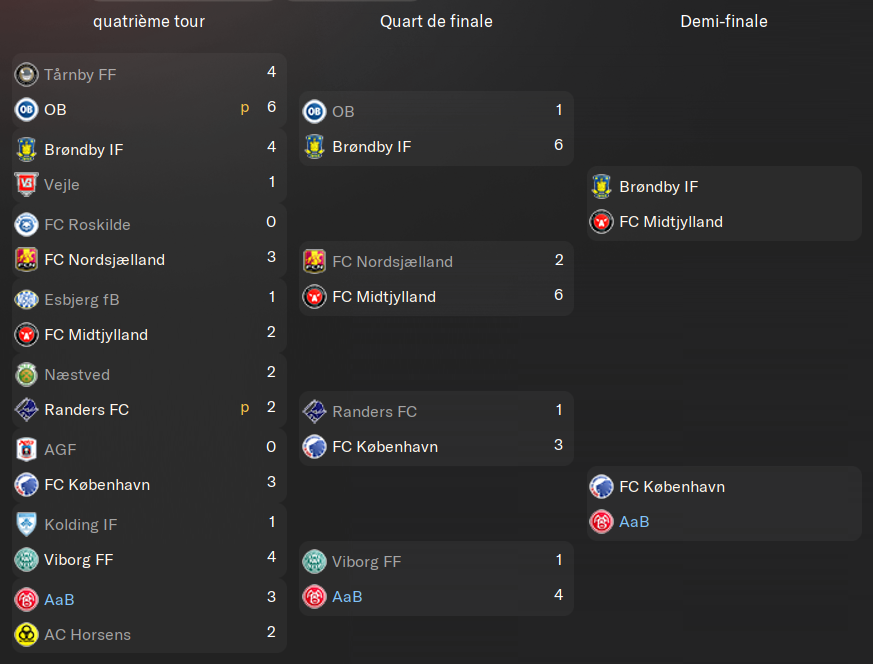Open Brøndby IF in the semi-final
Screen dimensions: 873x664
pos(659,186)
